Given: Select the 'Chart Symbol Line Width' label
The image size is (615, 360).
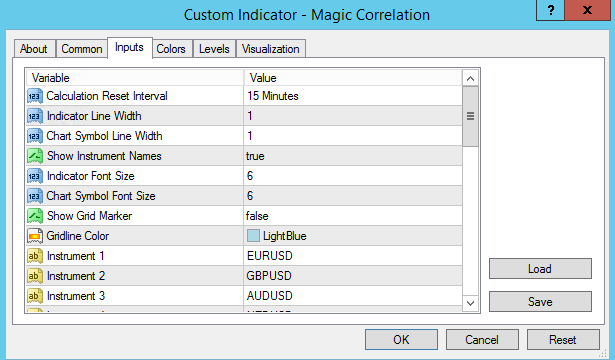Looking at the screenshot, I should (104, 136).
